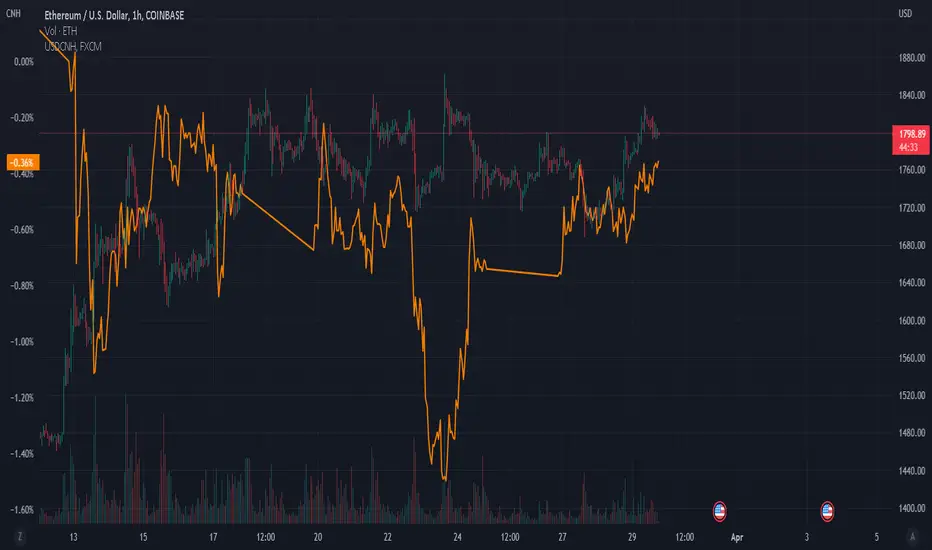This screenshot has width=932, height=550.
Task: Click the date label 15 on the time axis
Action: [143, 537]
